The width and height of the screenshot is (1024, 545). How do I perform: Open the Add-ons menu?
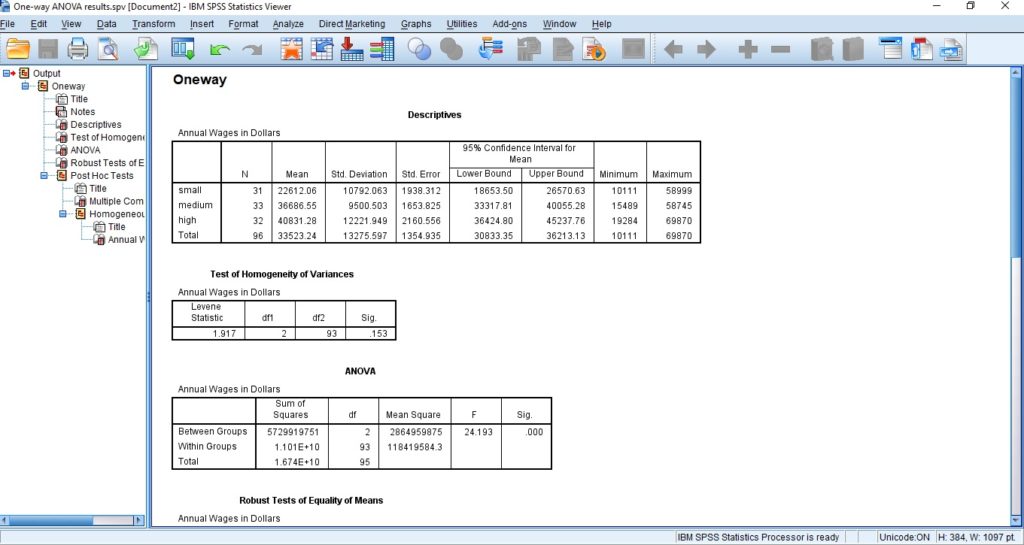click(x=509, y=23)
